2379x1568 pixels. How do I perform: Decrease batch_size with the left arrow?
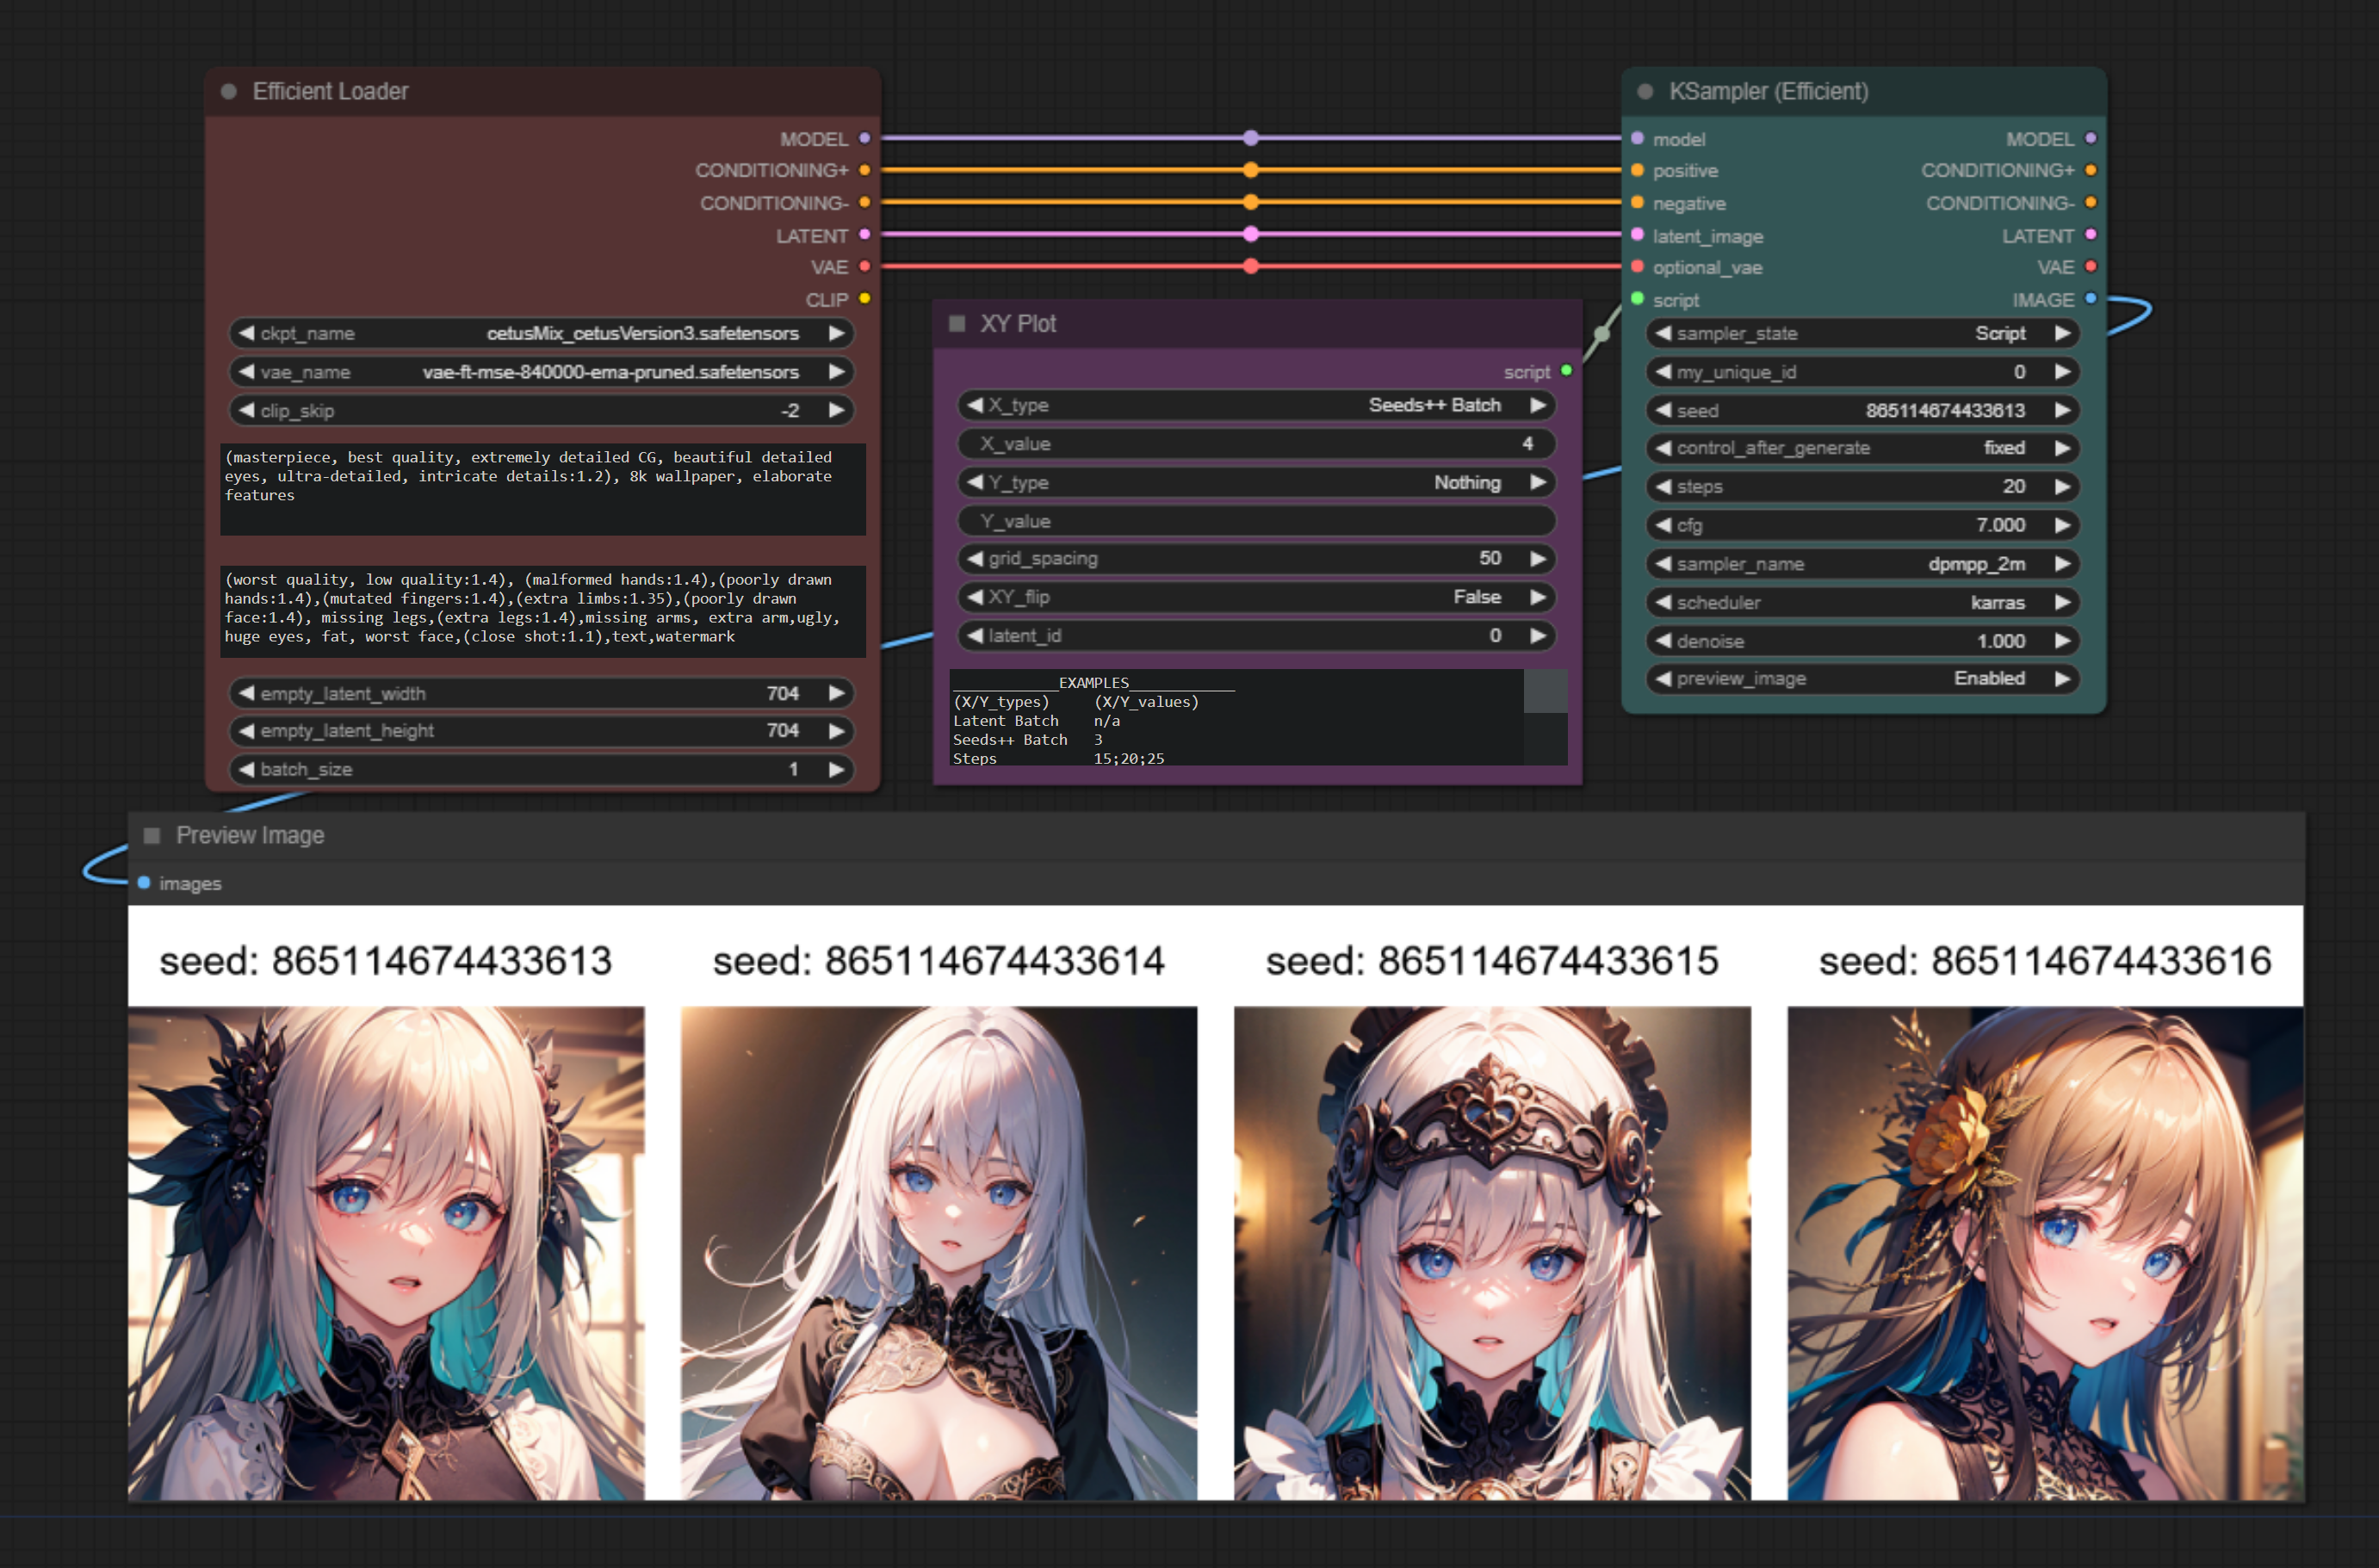tap(246, 769)
